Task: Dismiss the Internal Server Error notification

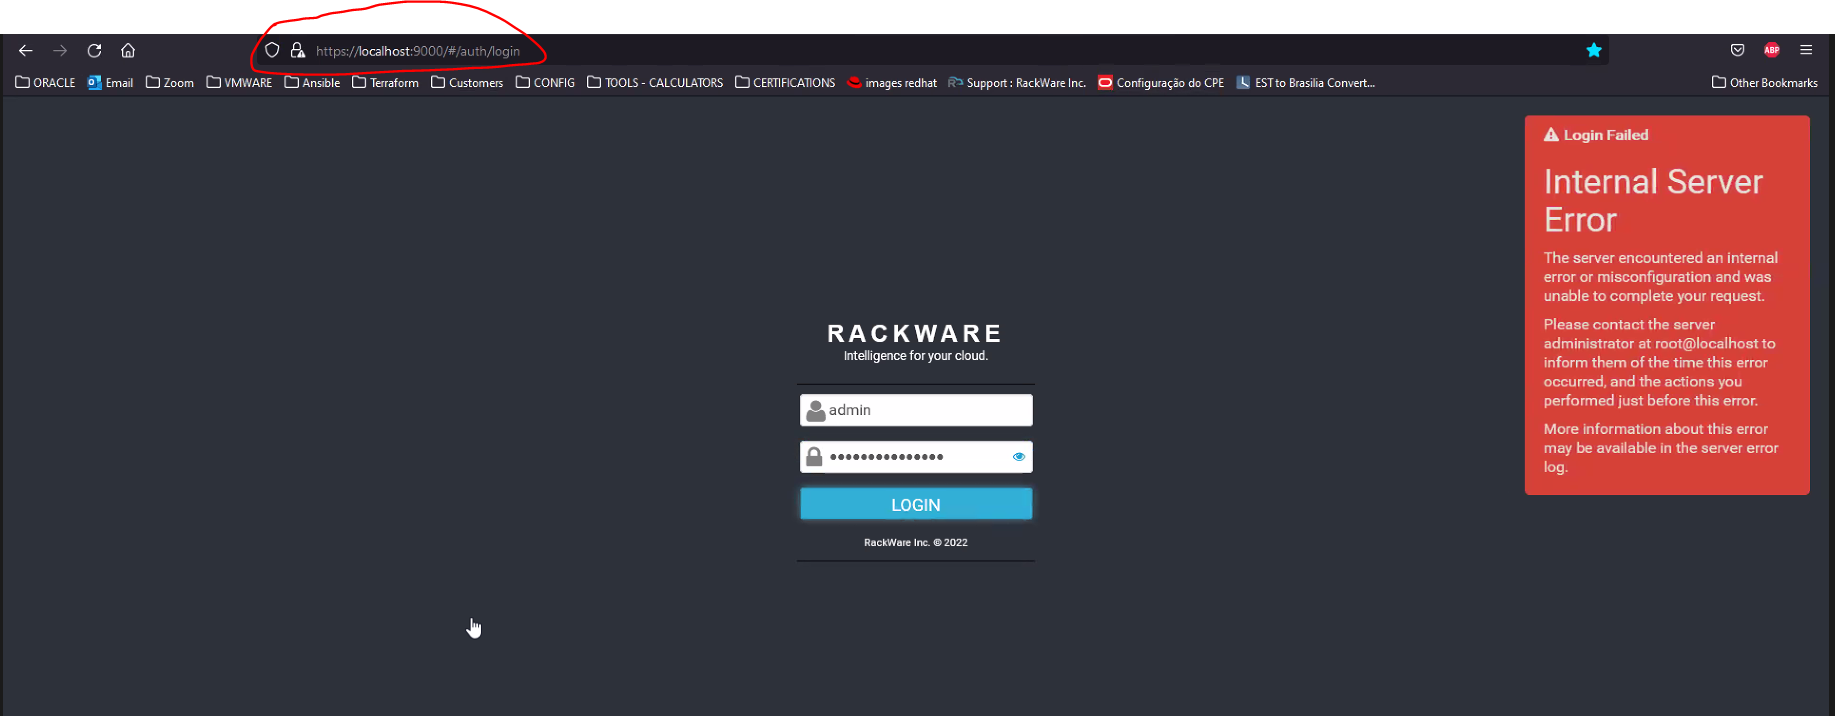Action: [x=1667, y=305]
